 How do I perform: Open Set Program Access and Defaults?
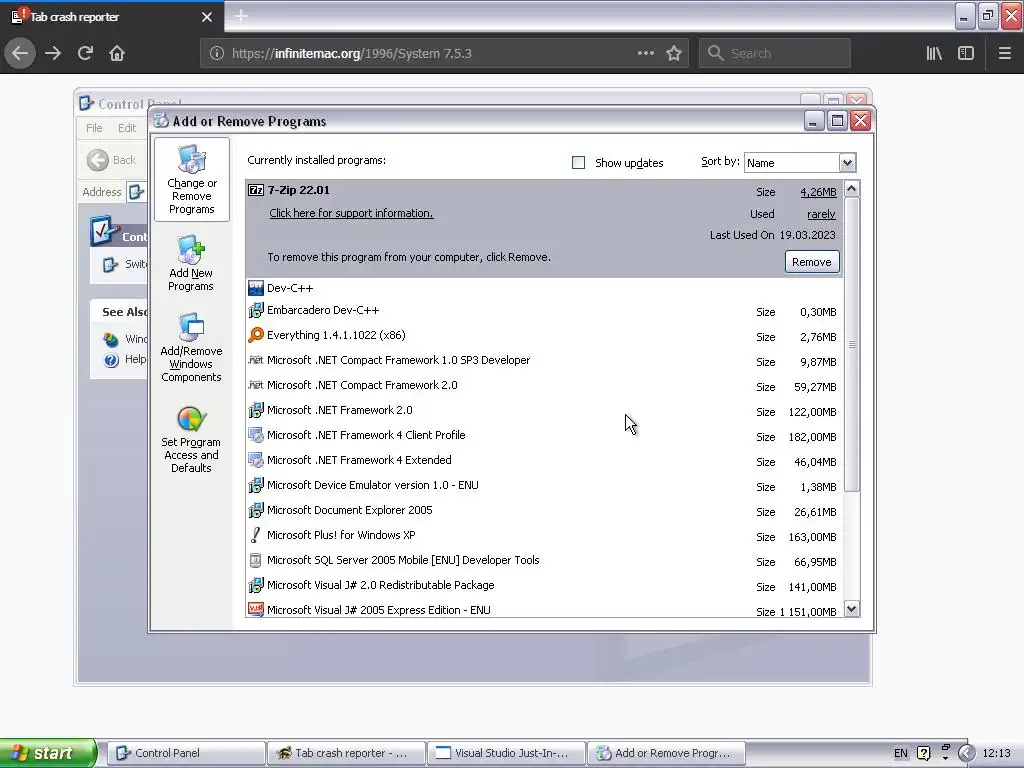[x=191, y=439]
